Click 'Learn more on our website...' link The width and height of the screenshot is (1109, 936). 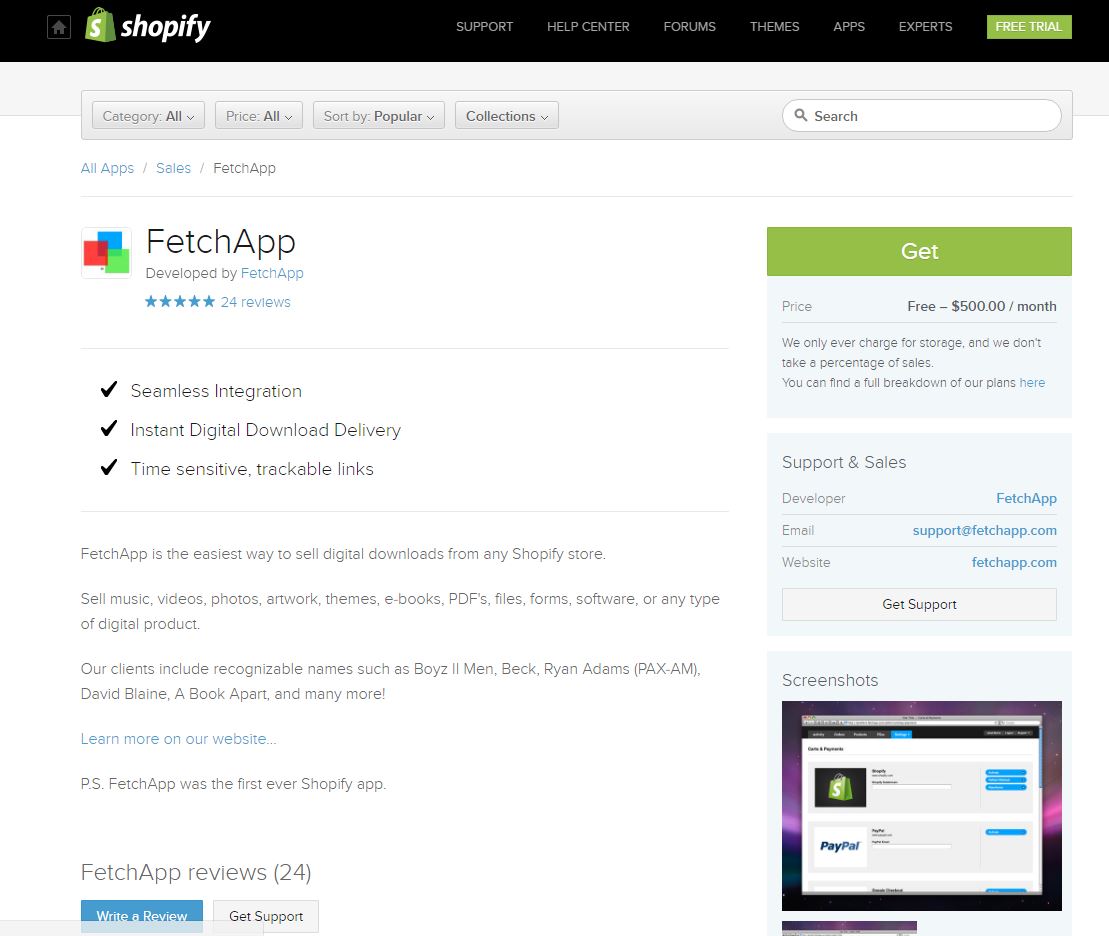tap(178, 739)
